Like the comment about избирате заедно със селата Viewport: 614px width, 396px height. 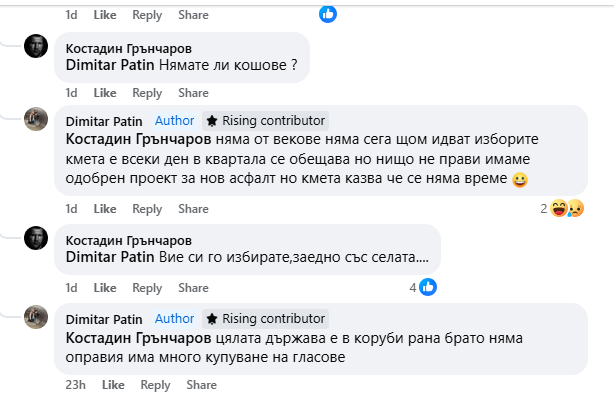tap(105, 288)
